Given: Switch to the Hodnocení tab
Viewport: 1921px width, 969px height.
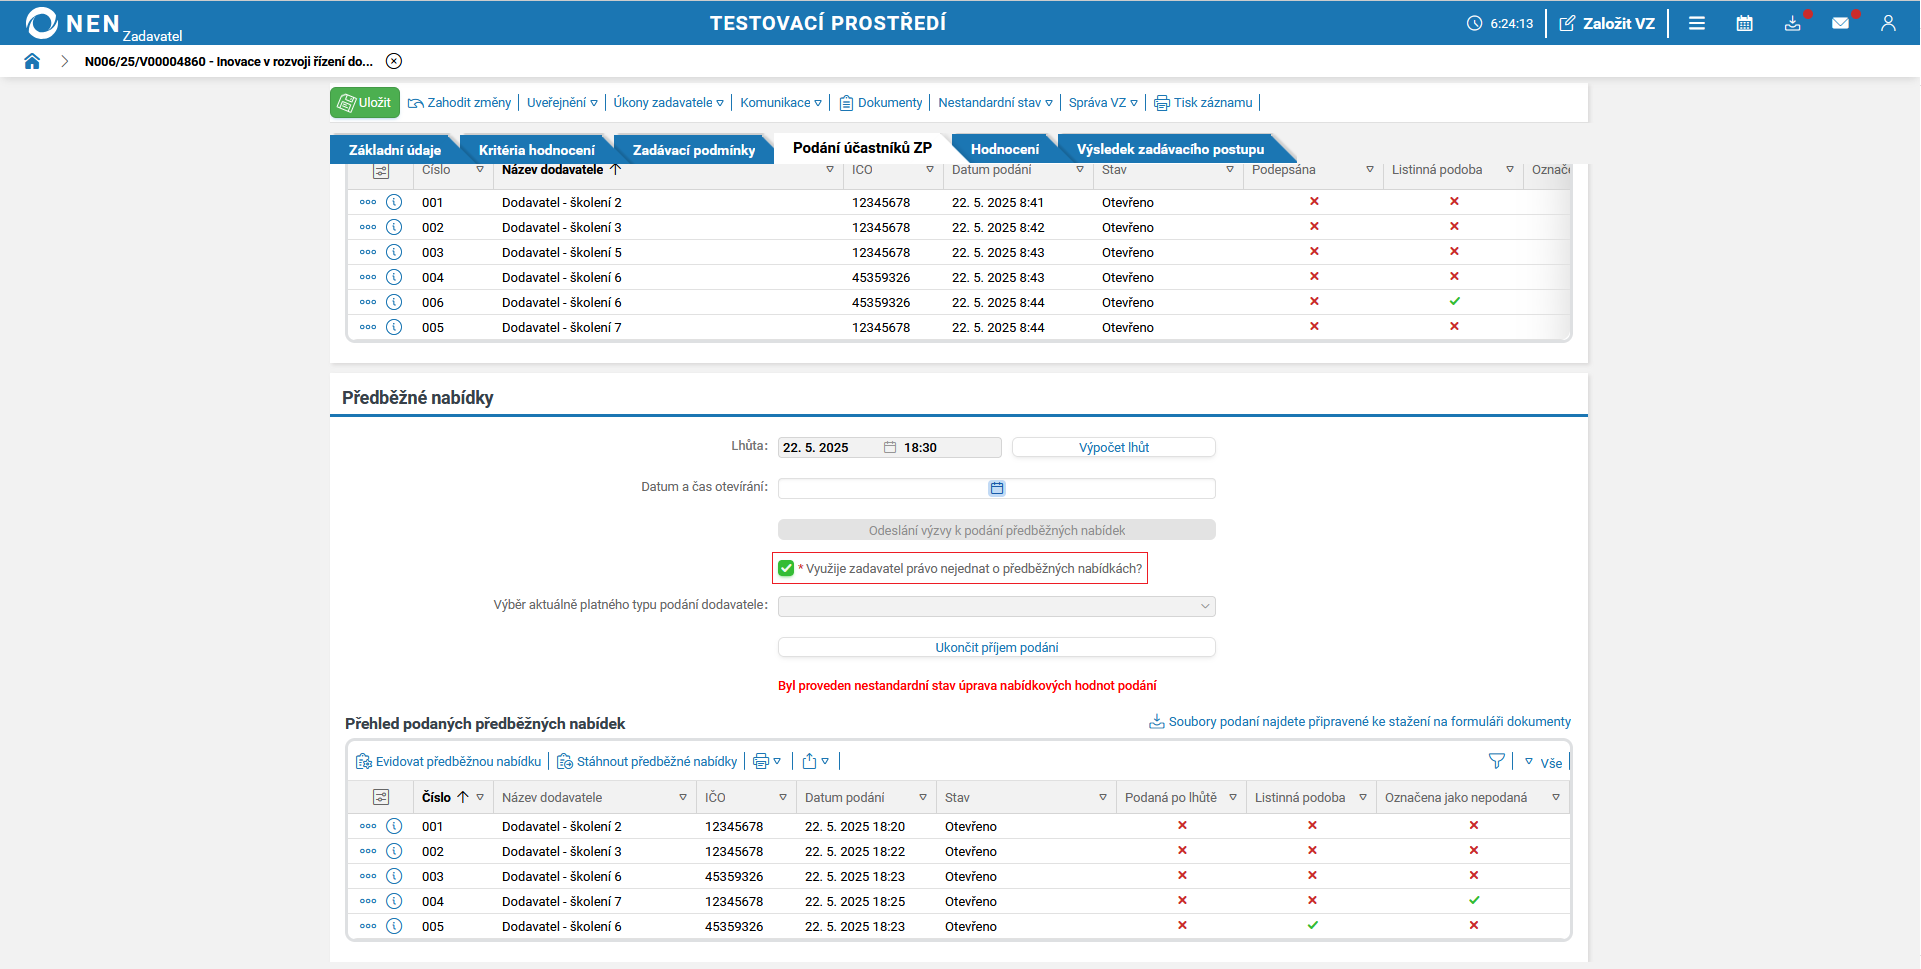Looking at the screenshot, I should [1004, 149].
